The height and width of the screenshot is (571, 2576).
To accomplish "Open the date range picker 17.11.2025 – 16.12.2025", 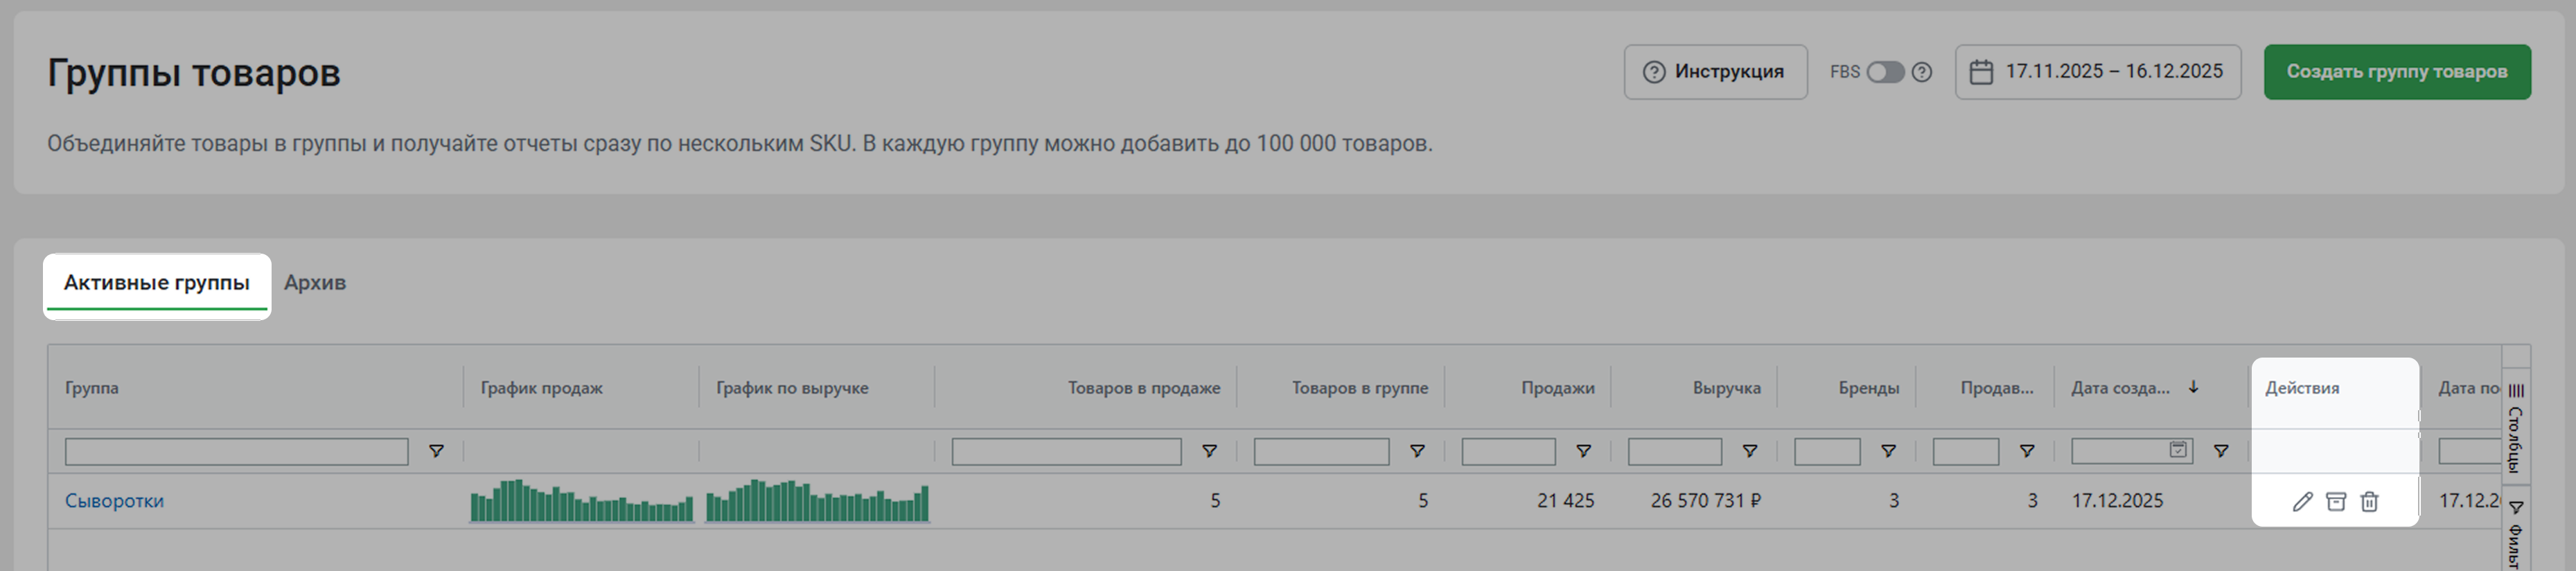I will 2097,72.
